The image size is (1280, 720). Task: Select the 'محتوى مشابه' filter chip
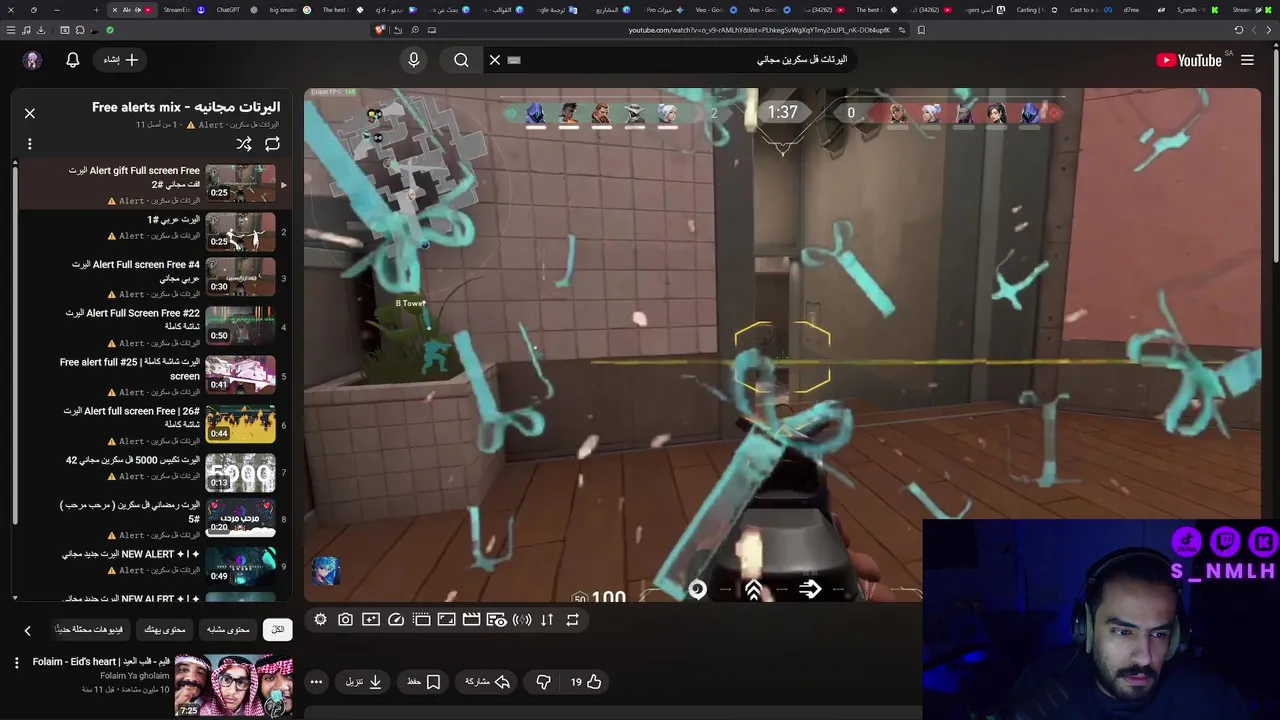click(228, 630)
